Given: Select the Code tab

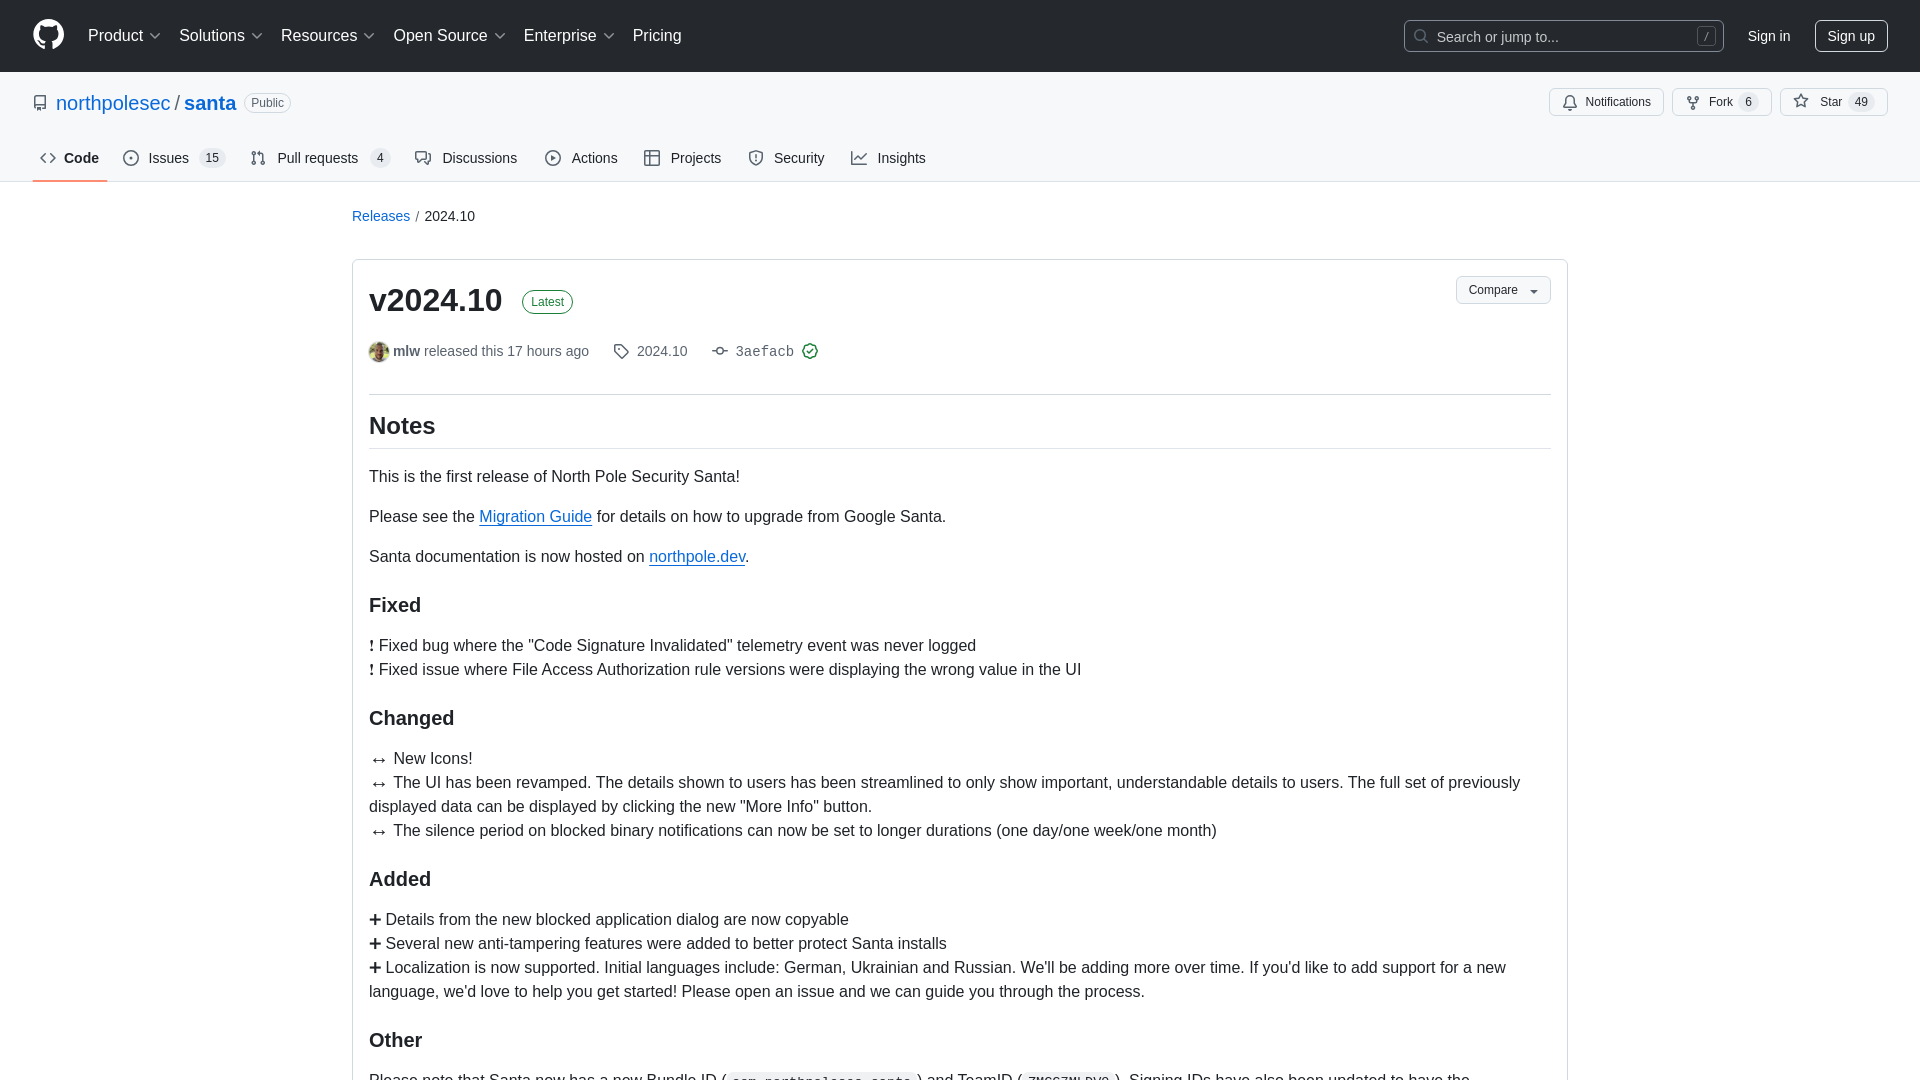Looking at the screenshot, I should 69,157.
